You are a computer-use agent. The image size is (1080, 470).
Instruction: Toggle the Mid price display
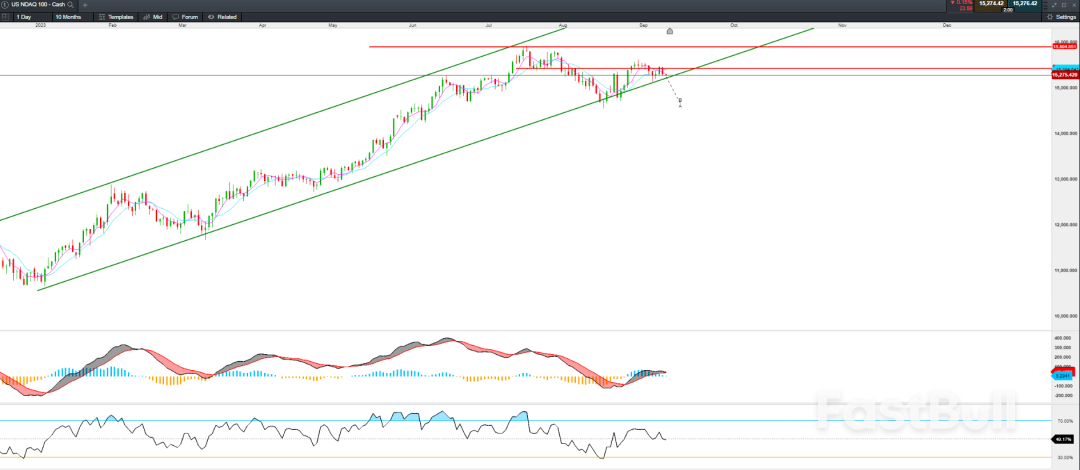coord(153,17)
